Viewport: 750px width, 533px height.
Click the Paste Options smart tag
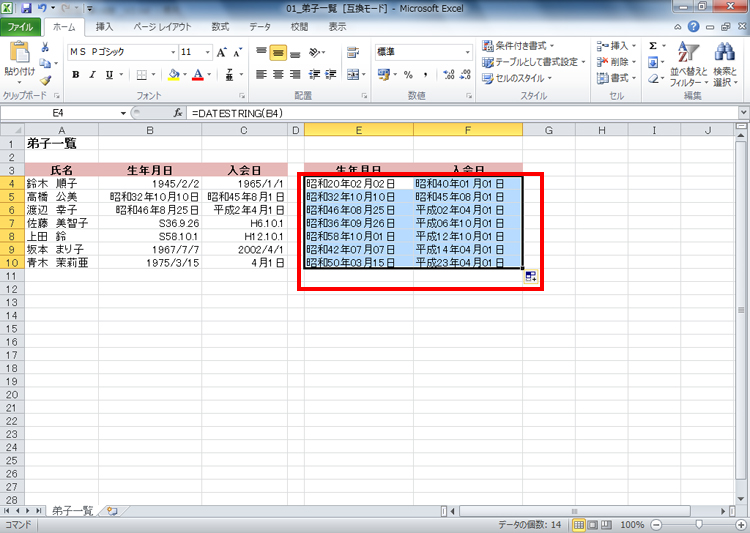pos(530,276)
